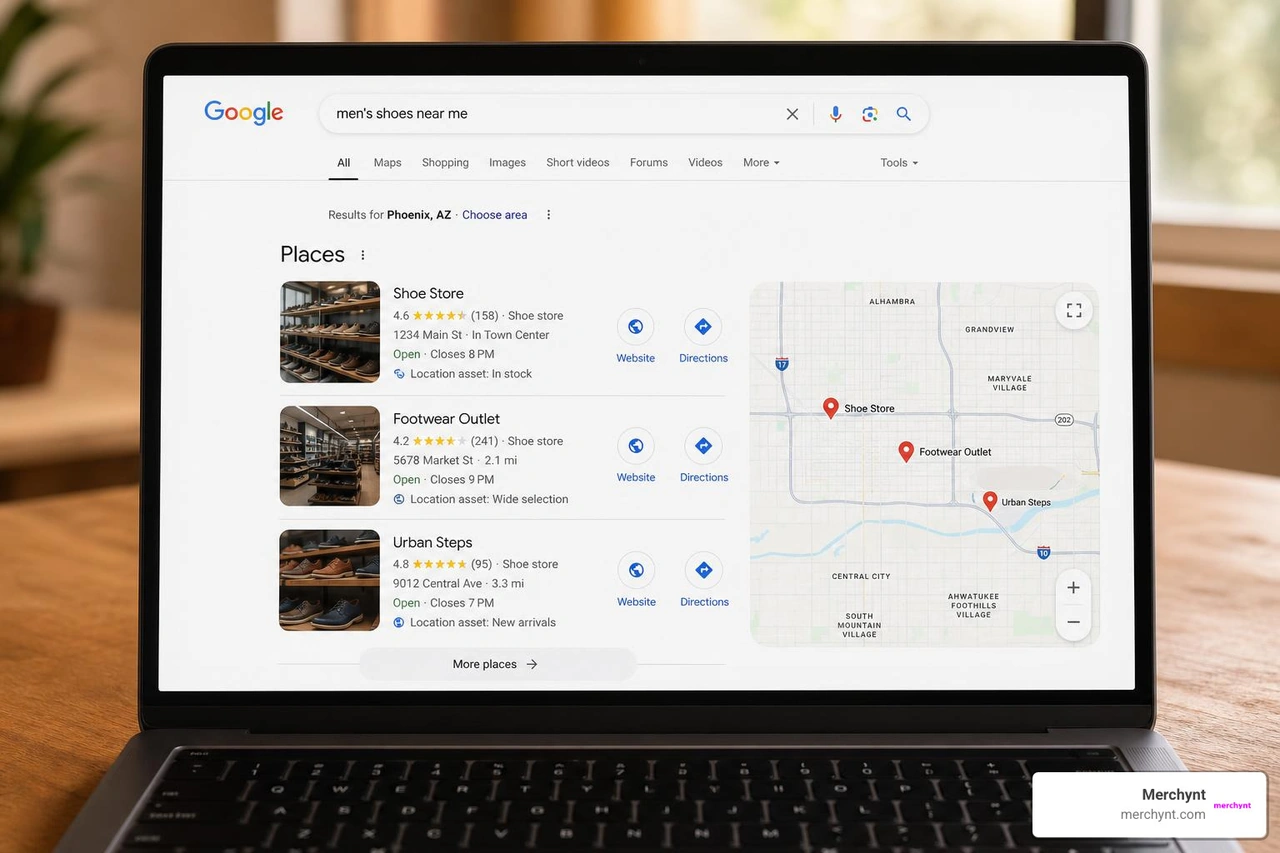The width and height of the screenshot is (1280, 853).
Task: Get Directions icon for Footwear Outlet
Action: click(x=703, y=446)
